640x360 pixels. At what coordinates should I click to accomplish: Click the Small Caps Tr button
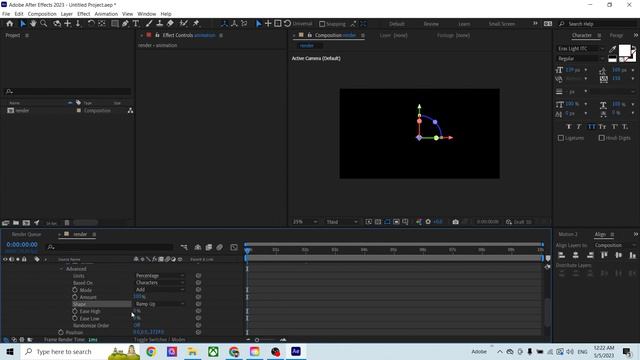tap(602, 127)
